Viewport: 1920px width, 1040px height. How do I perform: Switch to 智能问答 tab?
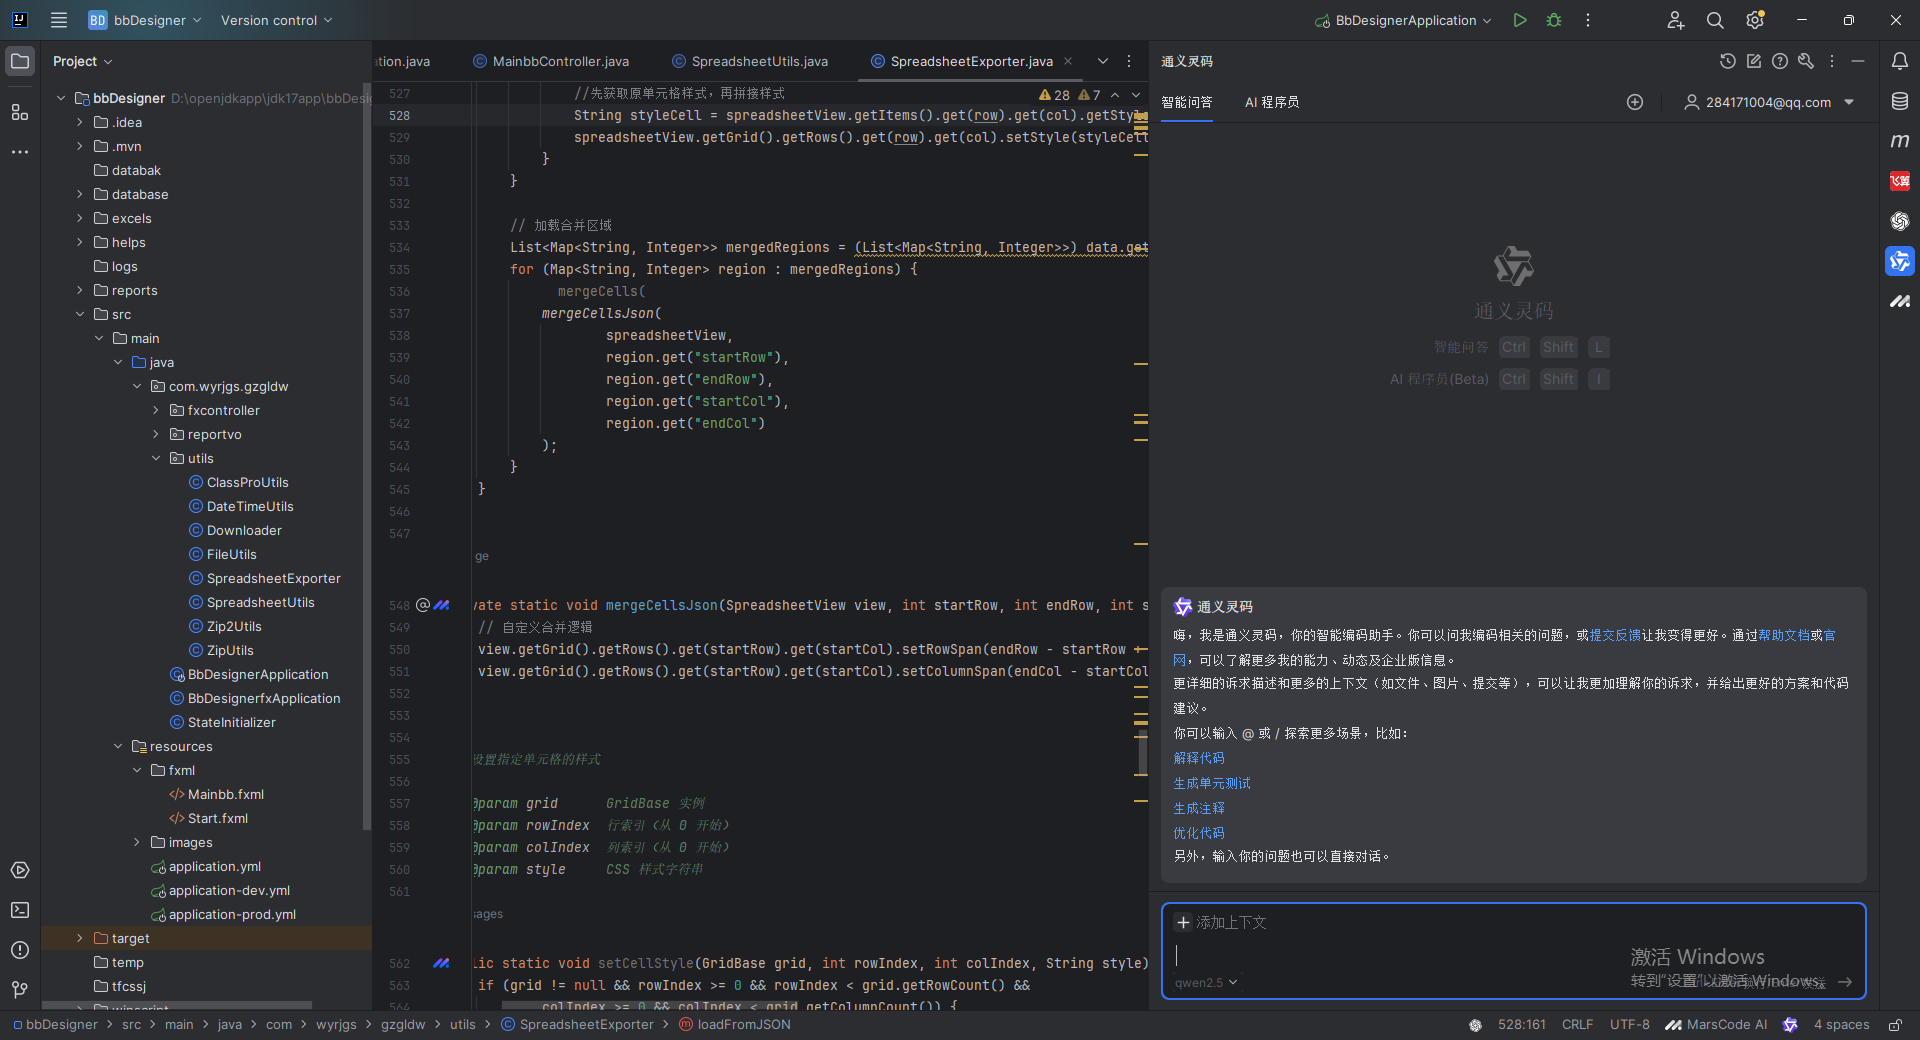click(1187, 102)
